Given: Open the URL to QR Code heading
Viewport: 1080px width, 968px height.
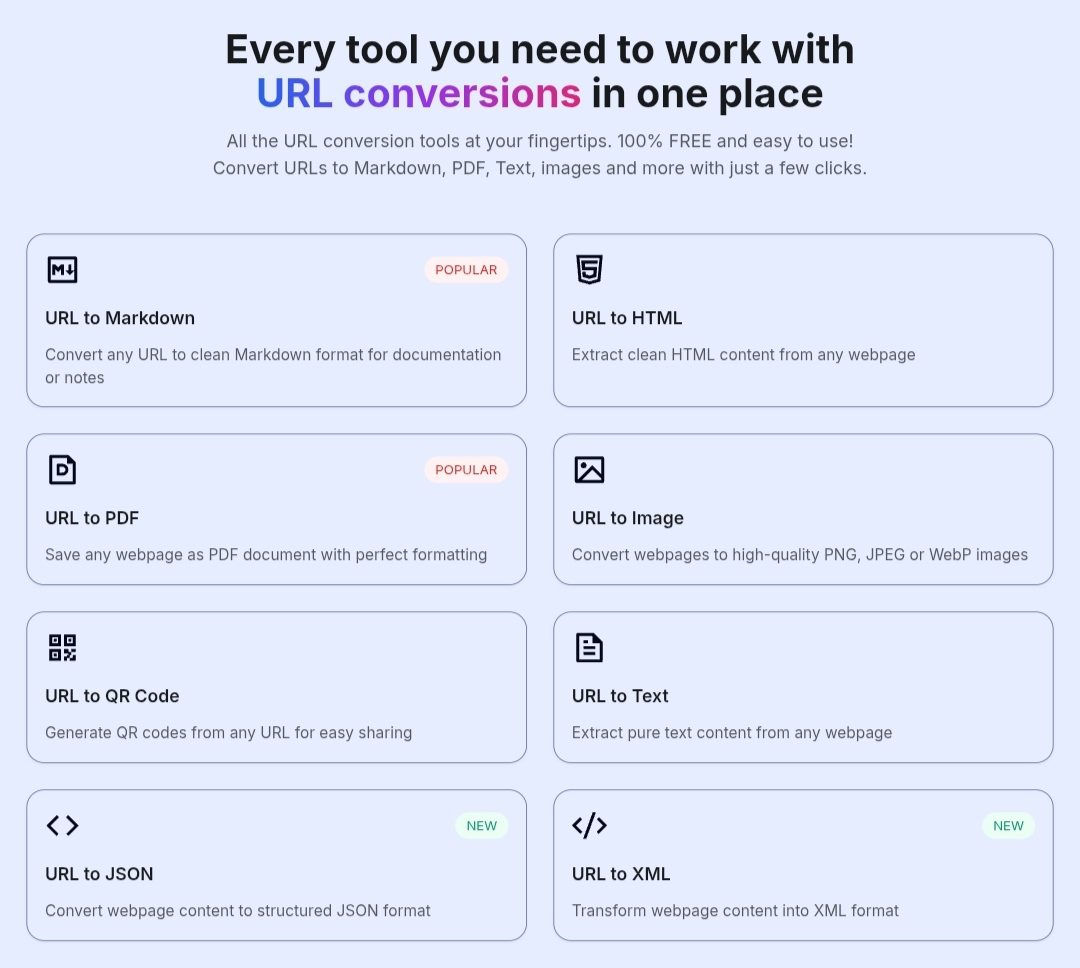Looking at the screenshot, I should point(112,696).
